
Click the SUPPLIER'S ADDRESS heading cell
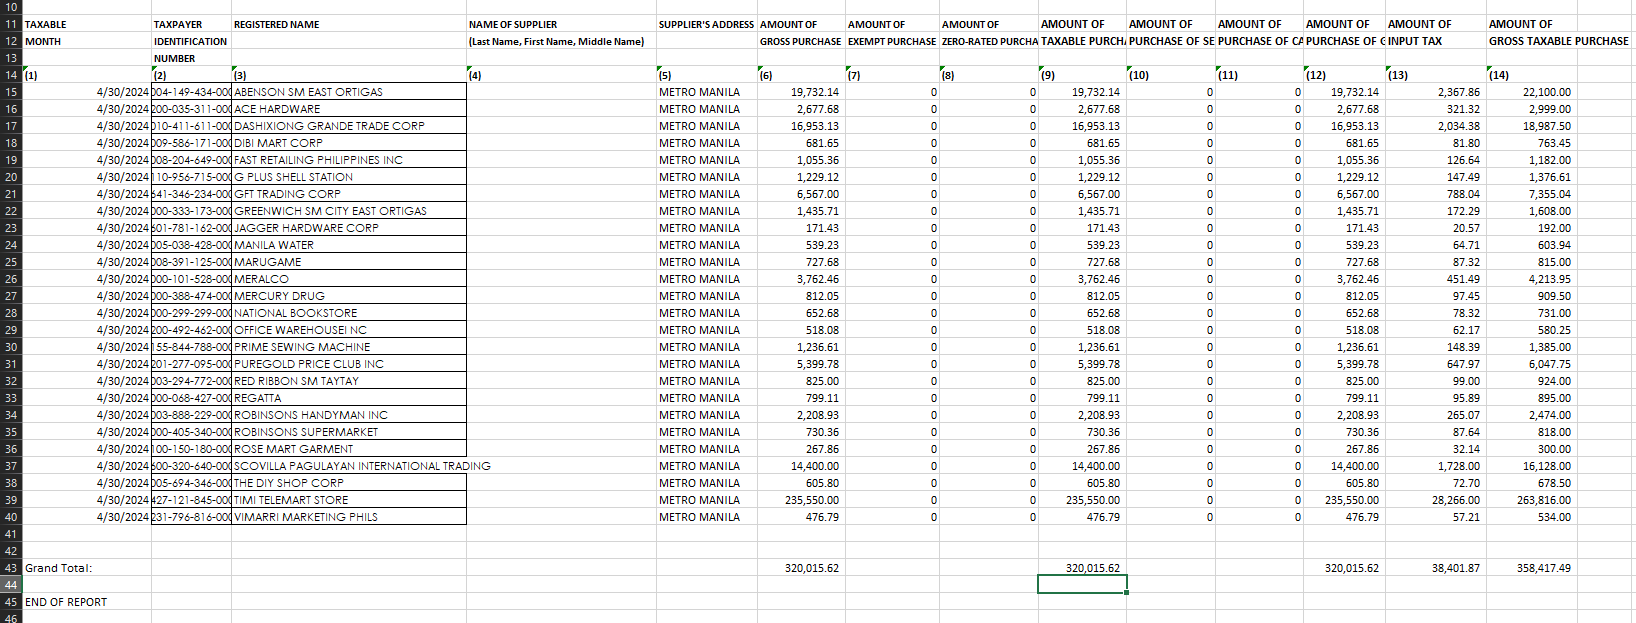(706, 25)
